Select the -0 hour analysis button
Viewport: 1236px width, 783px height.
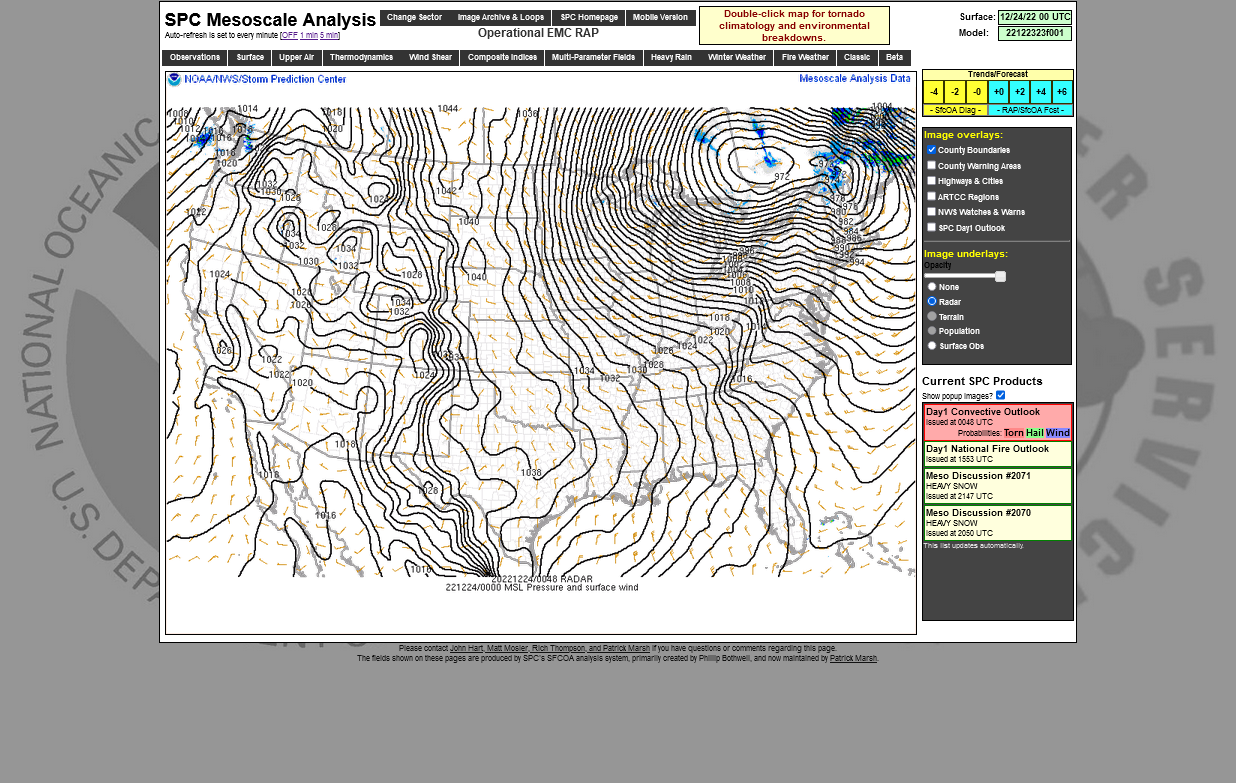click(x=977, y=92)
